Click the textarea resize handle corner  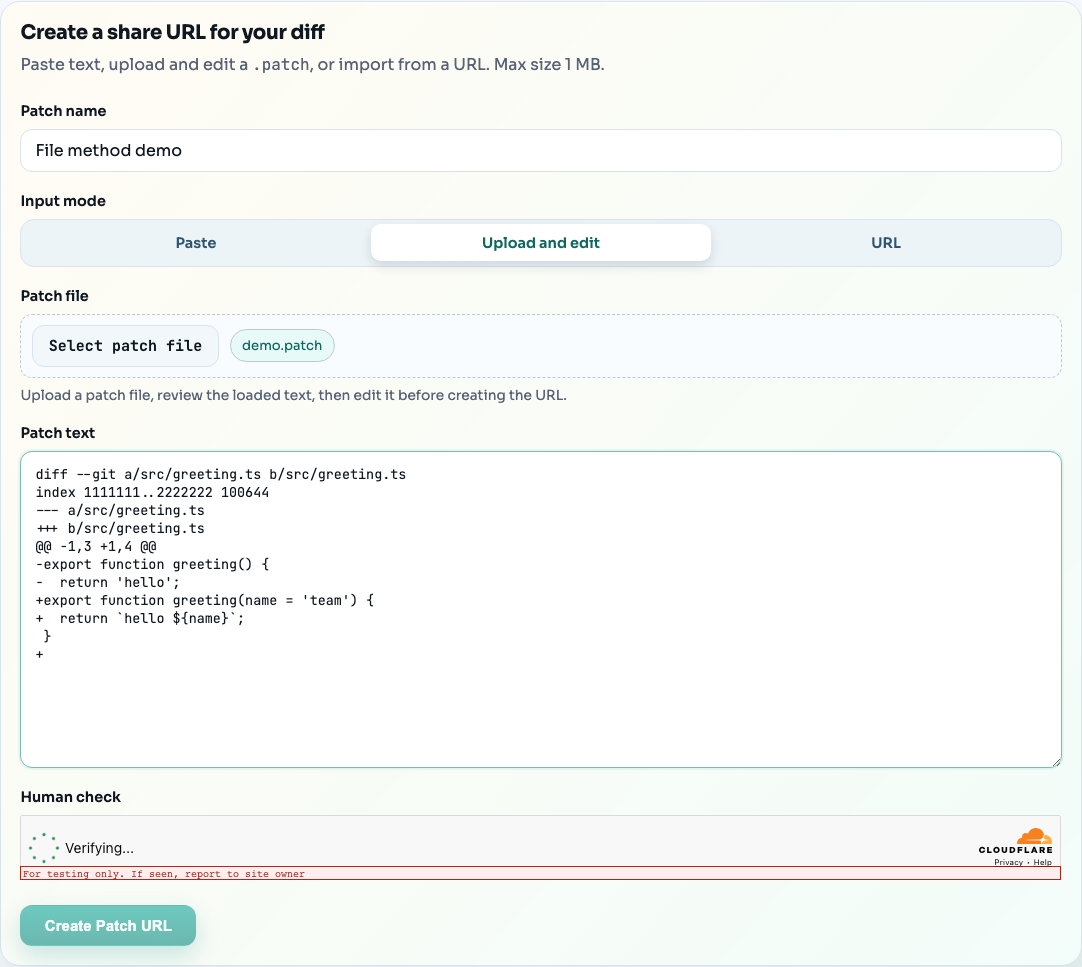point(1055,762)
